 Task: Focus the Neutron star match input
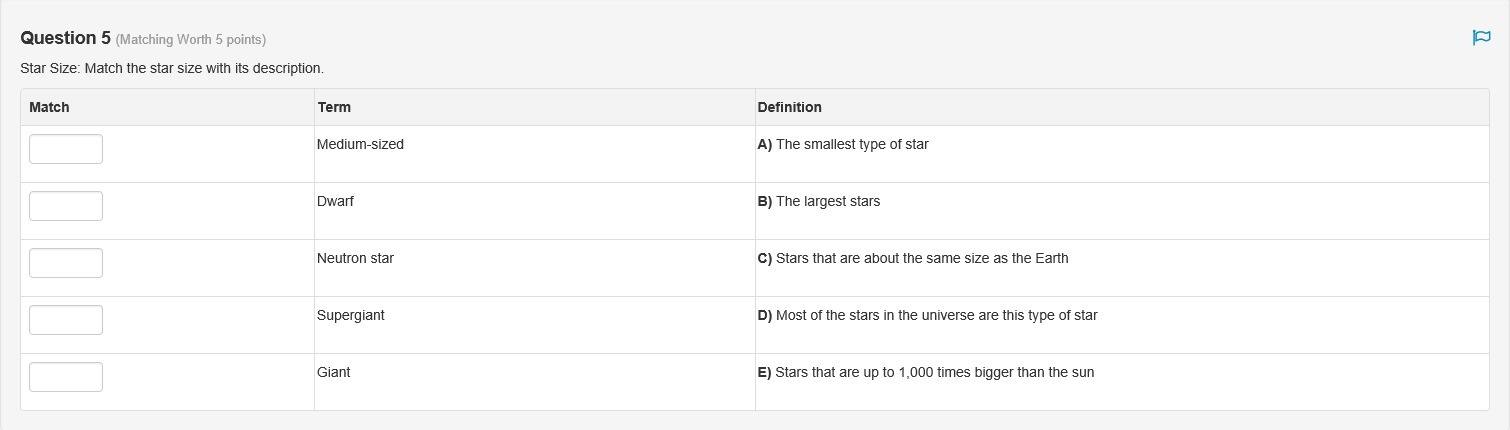(x=66, y=263)
